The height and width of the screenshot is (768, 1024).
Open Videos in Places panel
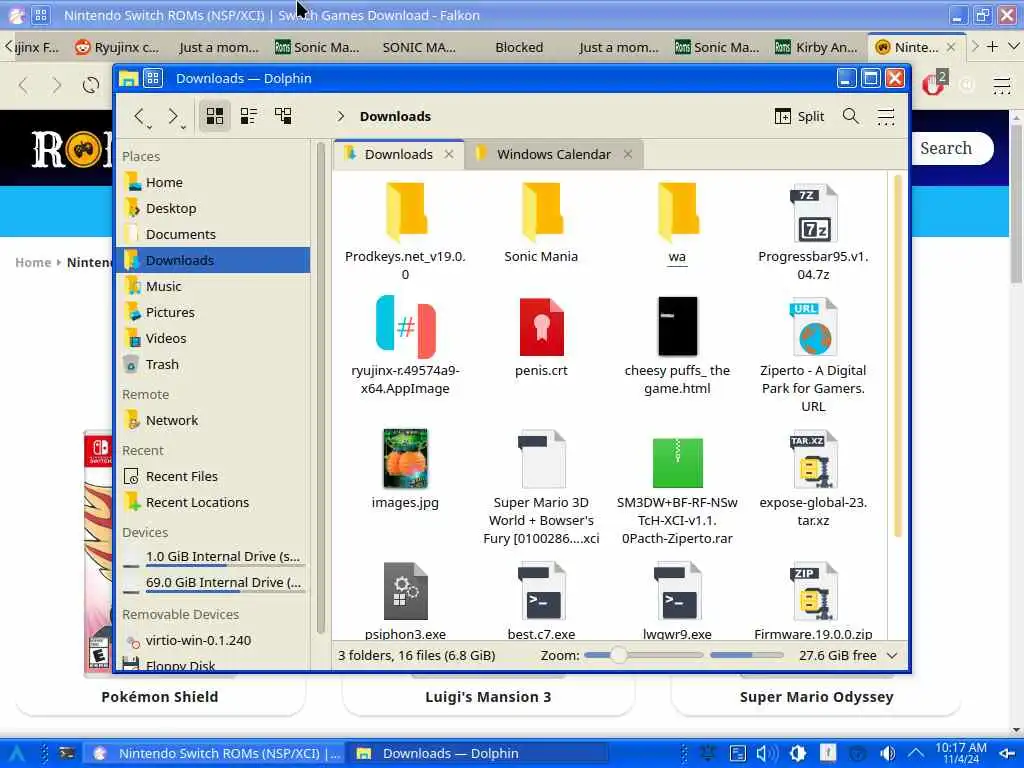click(214, 338)
